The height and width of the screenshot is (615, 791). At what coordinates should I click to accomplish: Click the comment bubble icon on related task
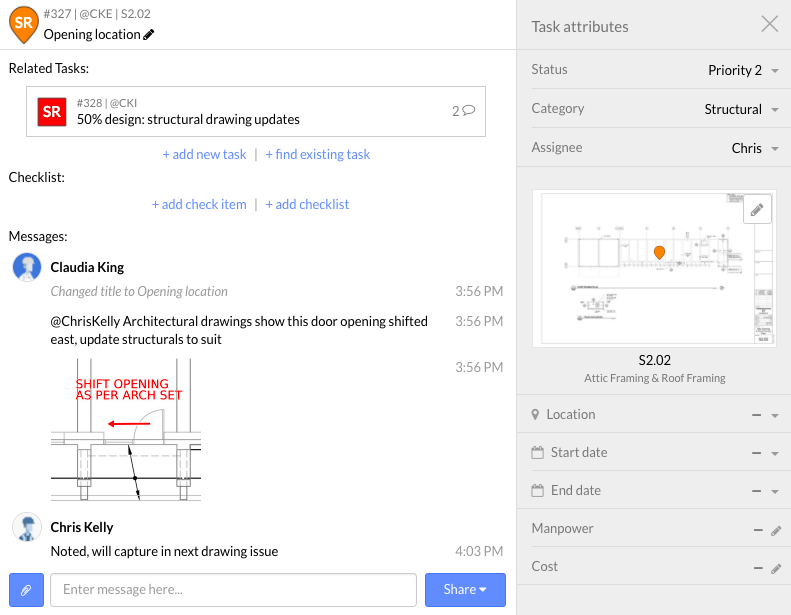(x=468, y=111)
